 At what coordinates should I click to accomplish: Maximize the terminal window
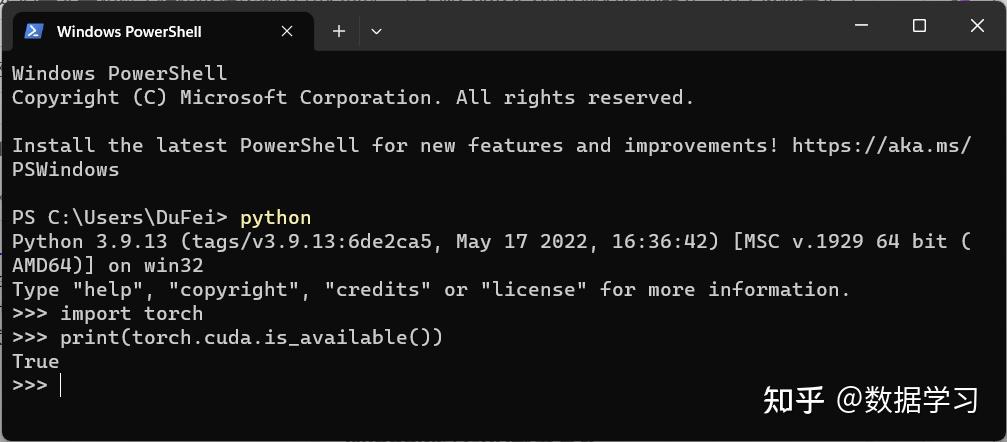pyautogui.click(x=919, y=27)
